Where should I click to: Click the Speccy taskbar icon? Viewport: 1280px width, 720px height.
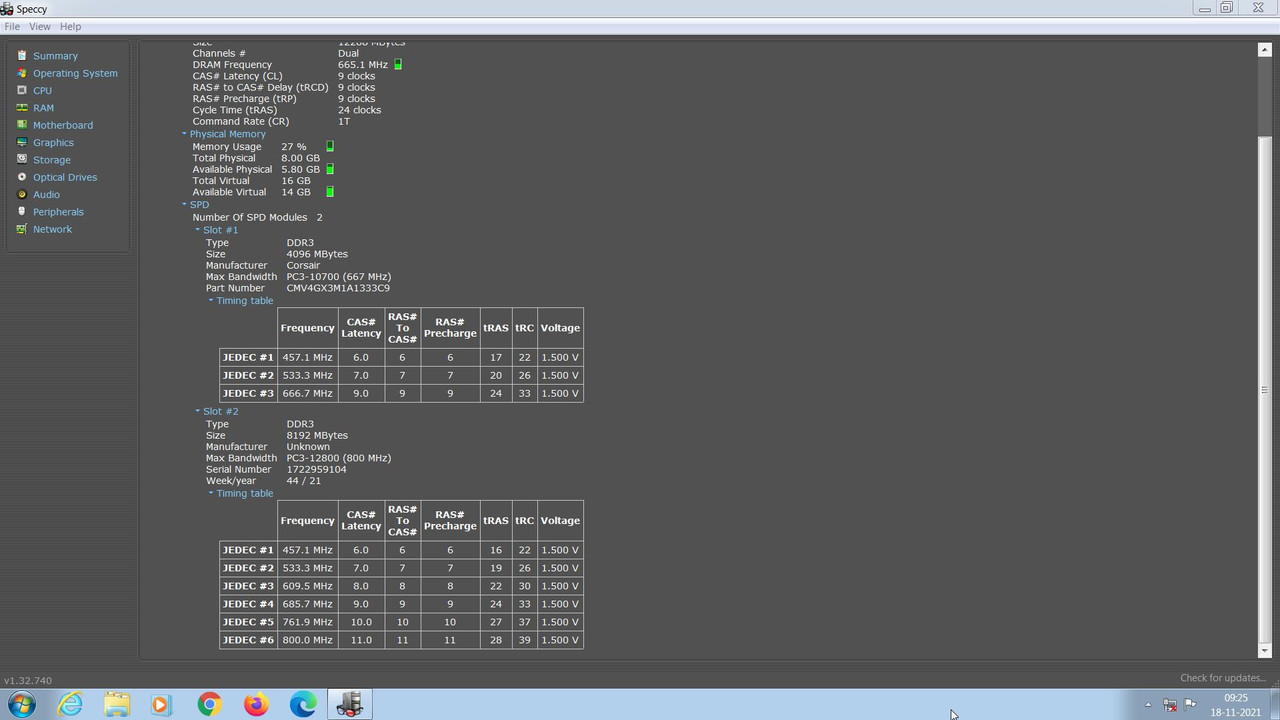pos(349,704)
